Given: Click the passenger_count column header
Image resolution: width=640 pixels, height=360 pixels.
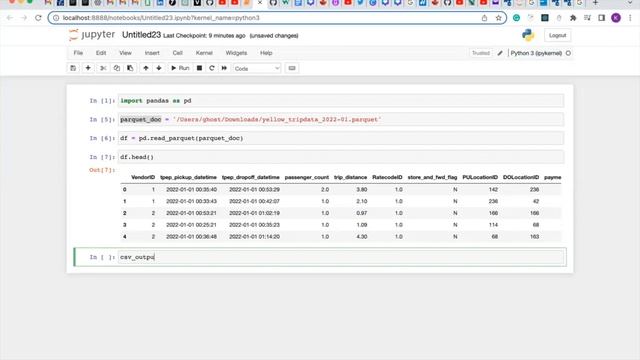Looking at the screenshot, I should tap(307, 177).
